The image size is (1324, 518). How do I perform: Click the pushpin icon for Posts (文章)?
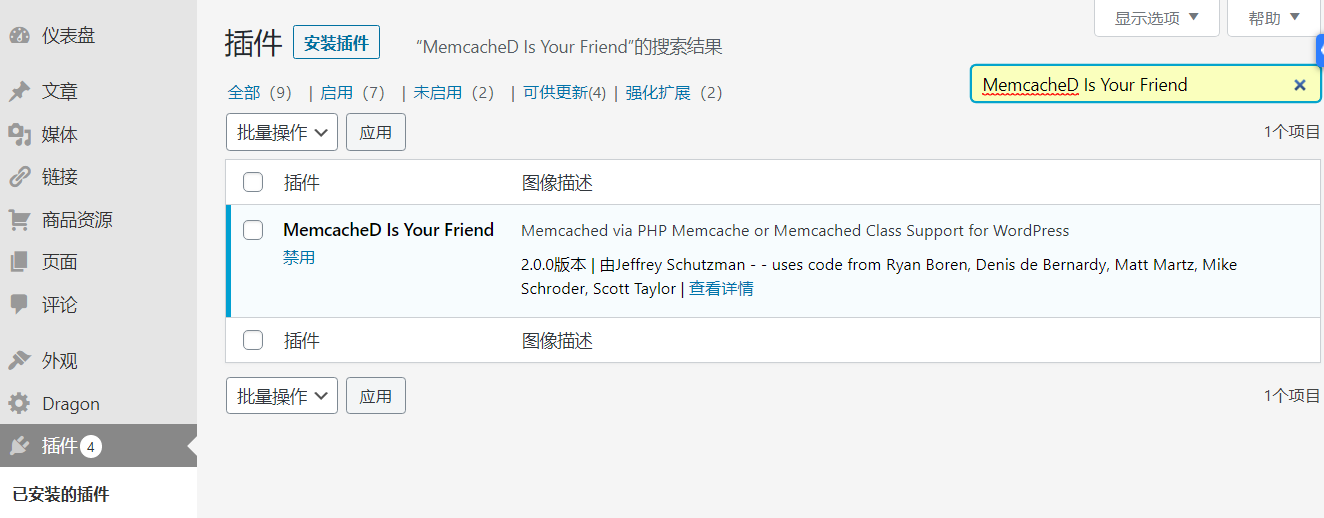pyautogui.click(x=19, y=92)
